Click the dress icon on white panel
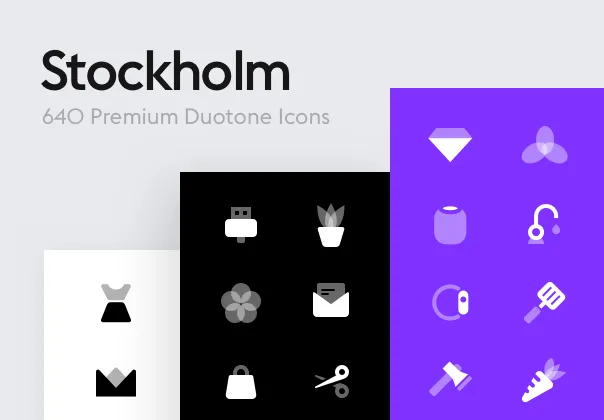604x420 pixels. click(116, 303)
